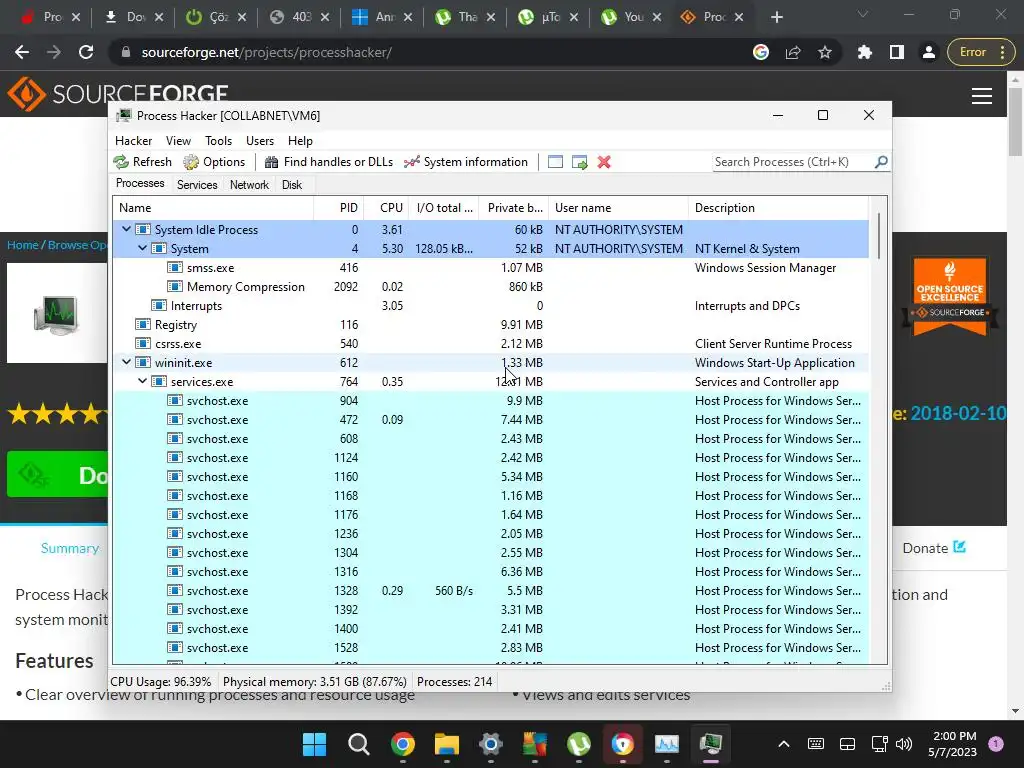The height and width of the screenshot is (768, 1024).
Task: Click the find window and thread icon
Action: [x=579, y=162]
